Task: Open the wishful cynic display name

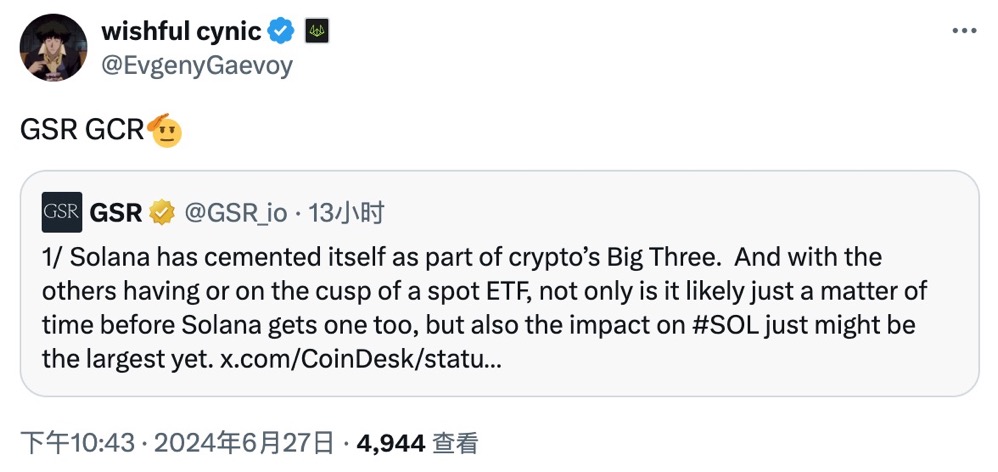Action: point(181,31)
